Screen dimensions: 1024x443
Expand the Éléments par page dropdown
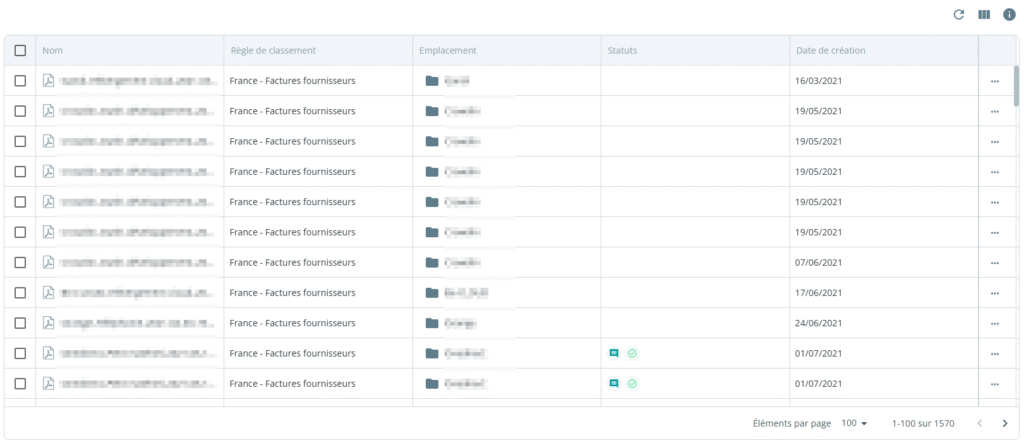[854, 423]
